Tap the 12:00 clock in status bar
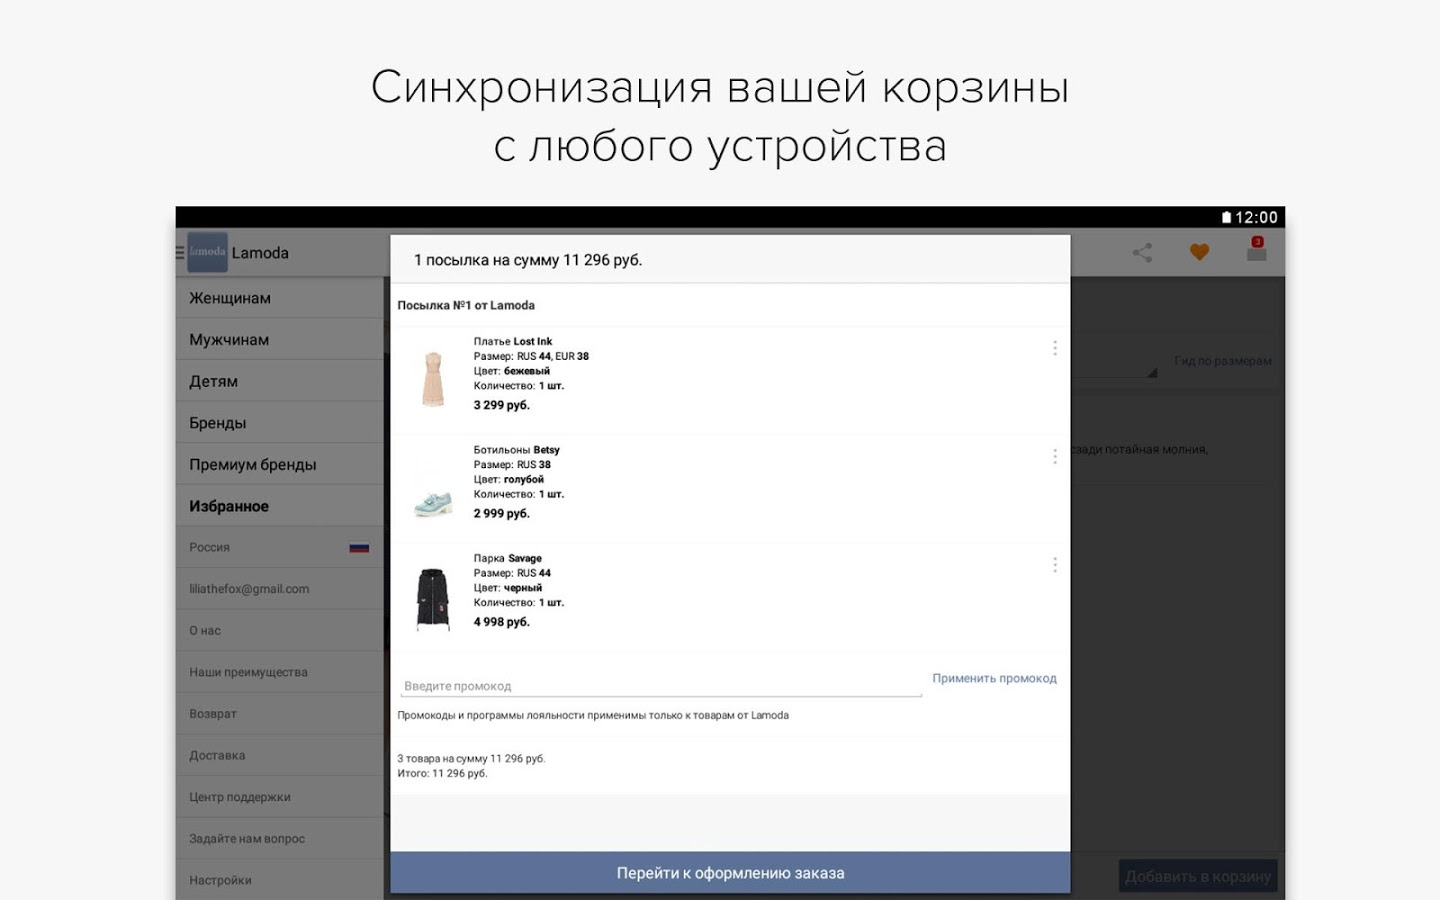1440x900 pixels. (x=1256, y=217)
